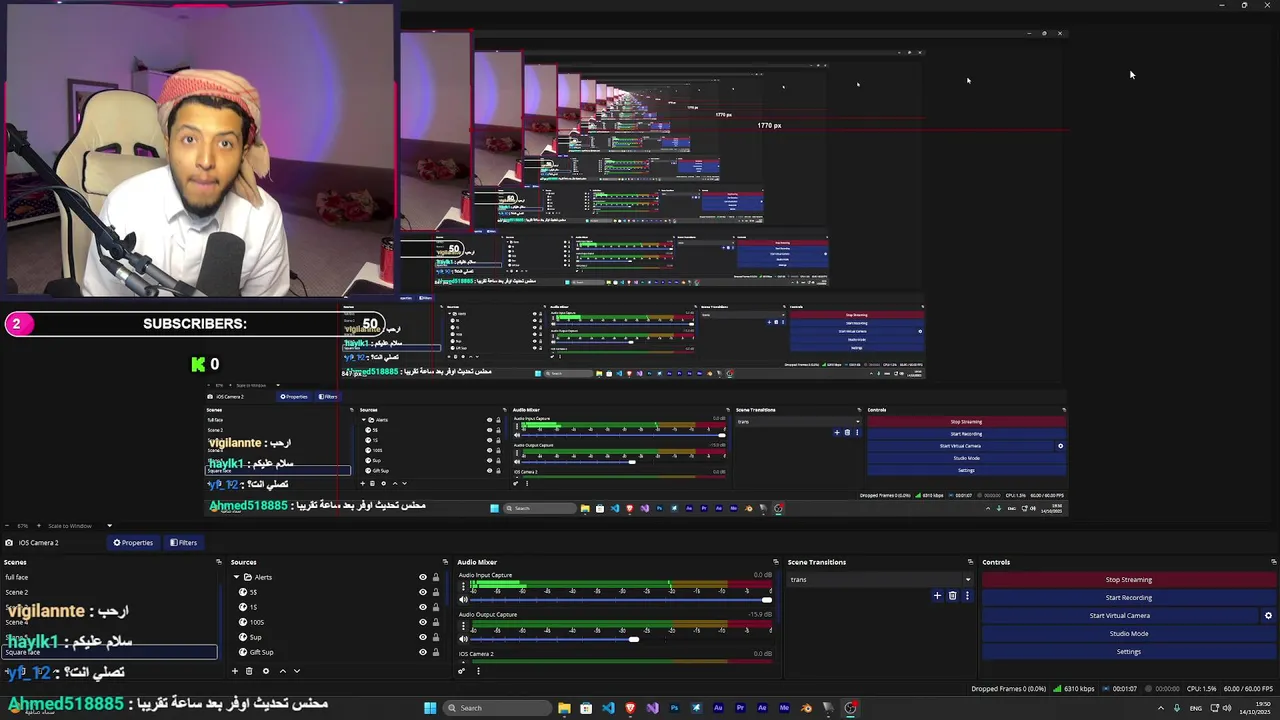
Task: Mute Audio Output Capture
Action: point(463,639)
